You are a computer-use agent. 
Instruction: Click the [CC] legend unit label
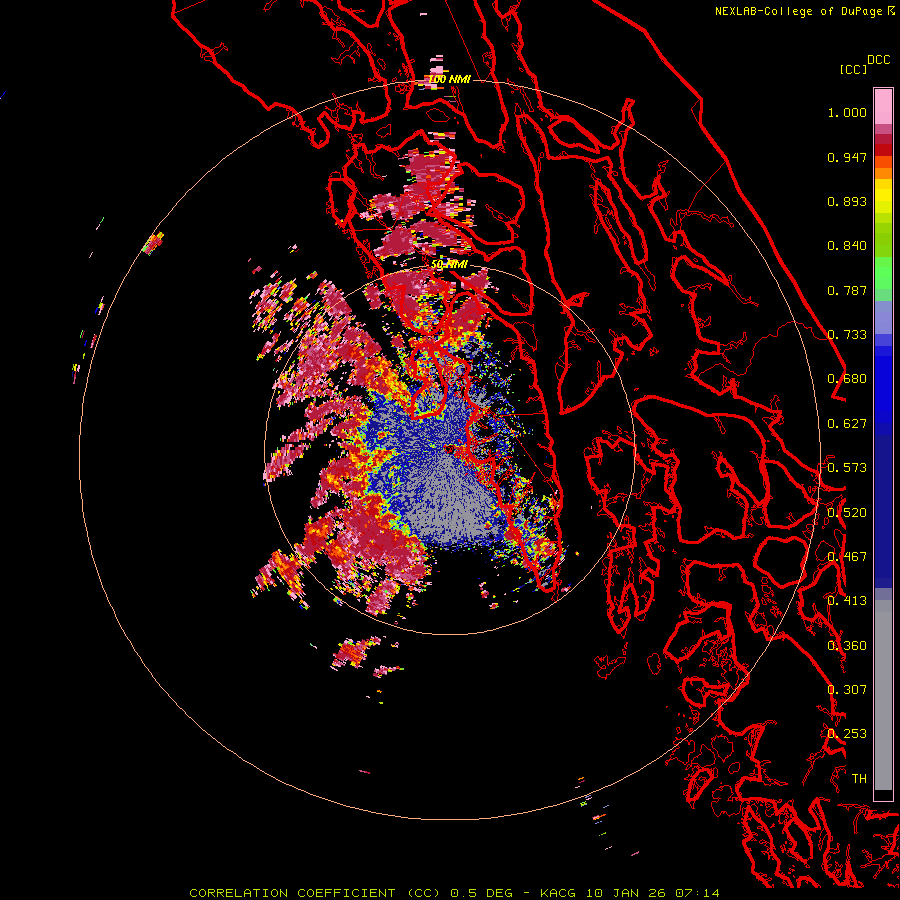pyautogui.click(x=853, y=69)
